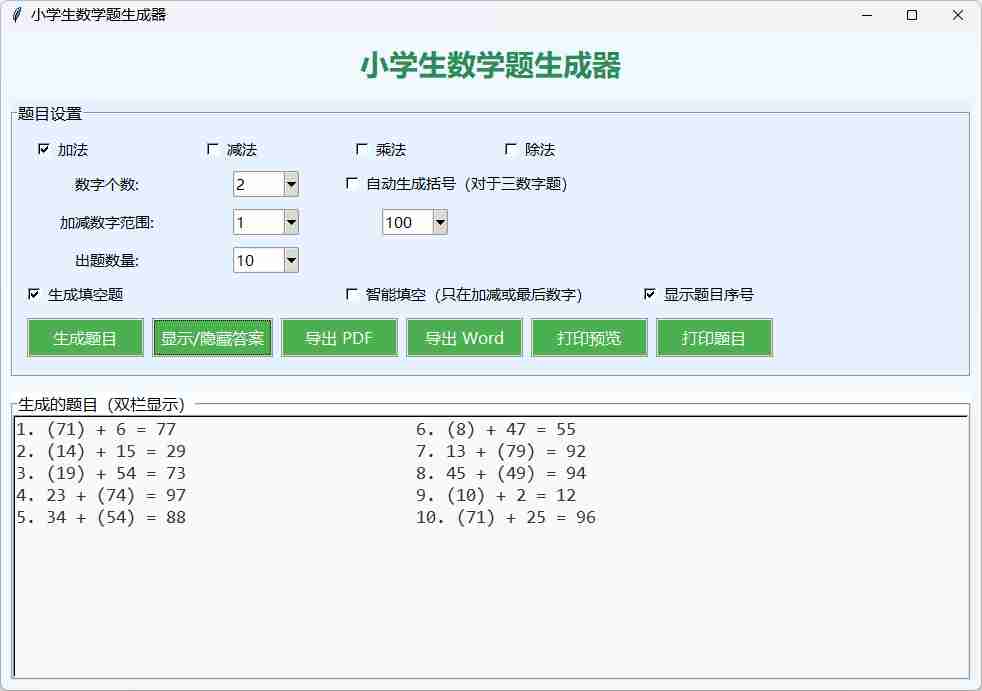The width and height of the screenshot is (982, 691).
Task: Open 打印预览 print preview
Action: pos(589,338)
